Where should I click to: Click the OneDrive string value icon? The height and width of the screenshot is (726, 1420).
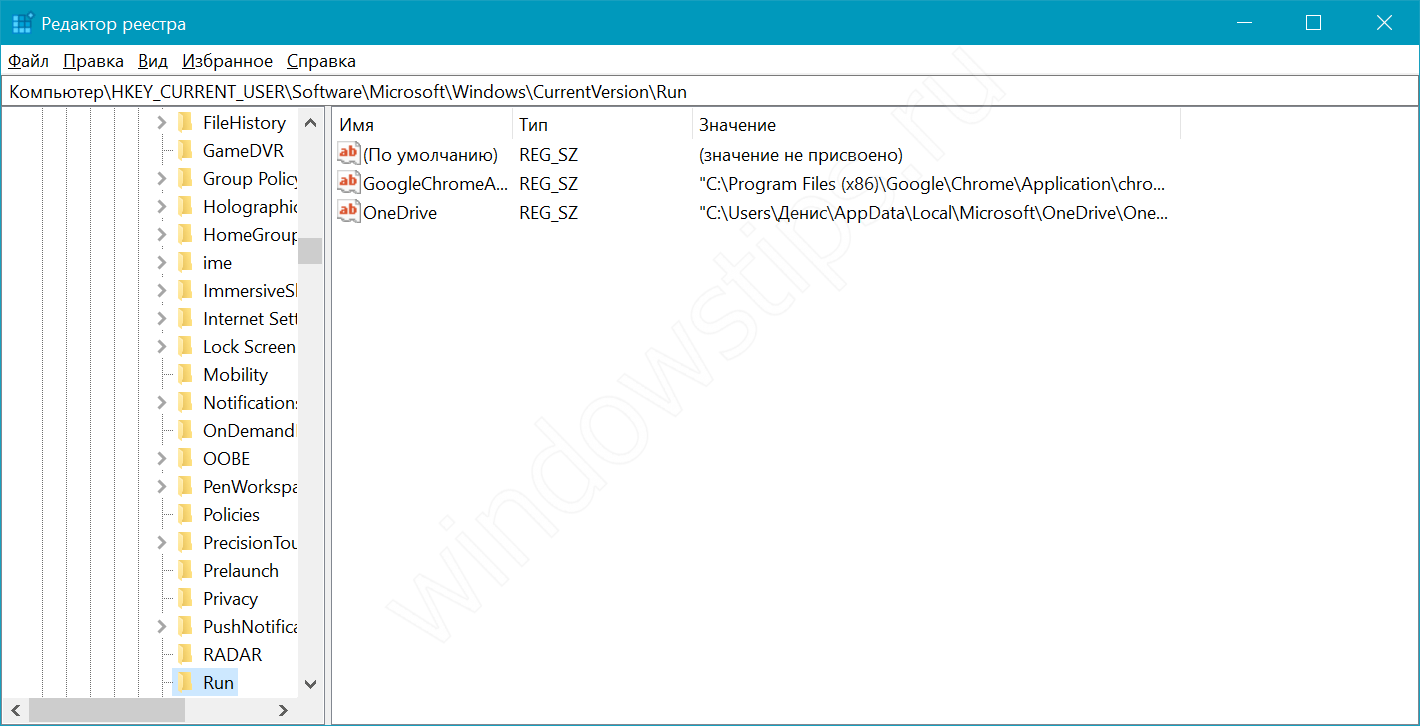pos(348,212)
